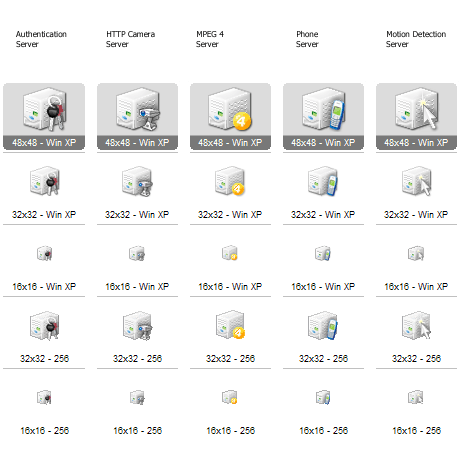Select the 48x48 Phone Server icon
The image size is (460, 460).
[x=323, y=109]
